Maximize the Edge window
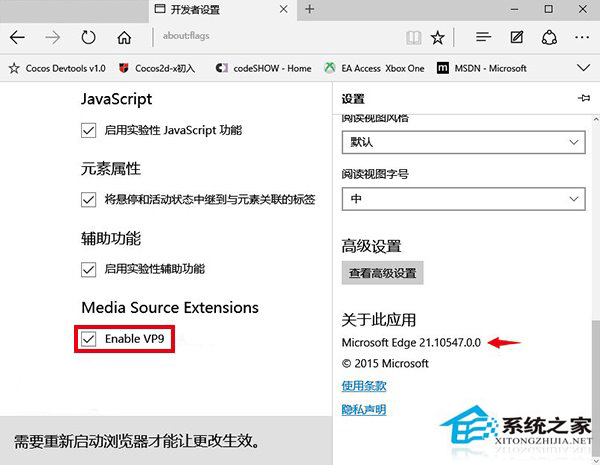The width and height of the screenshot is (600, 465). [548, 9]
